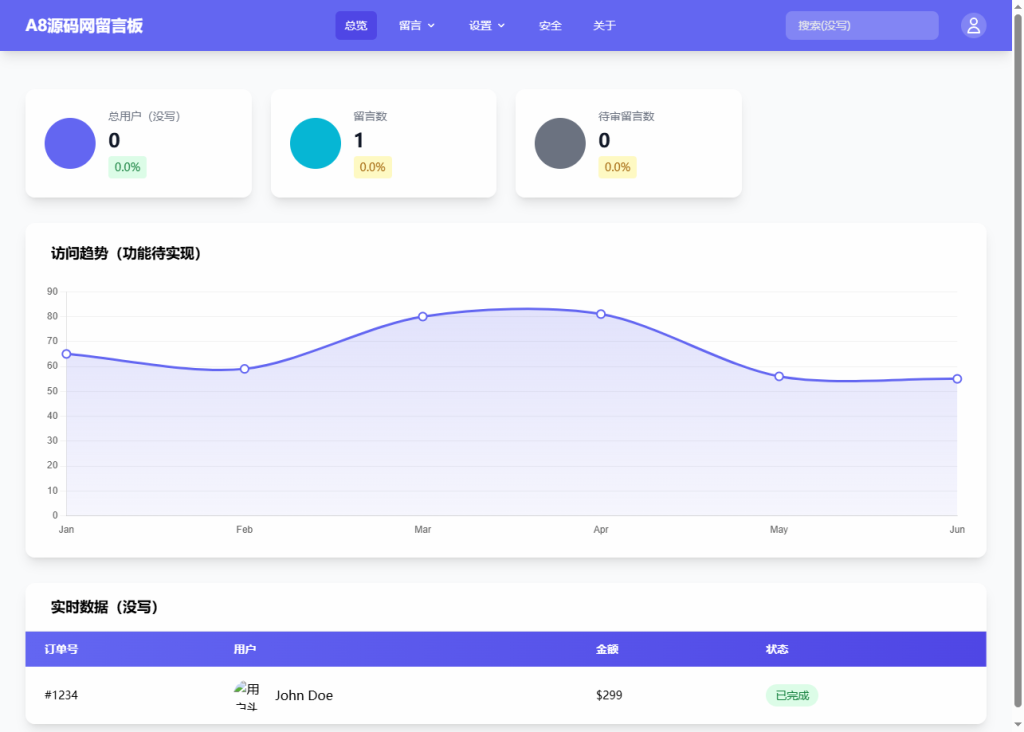Click the 待审留言数 card label

pyautogui.click(x=626, y=116)
